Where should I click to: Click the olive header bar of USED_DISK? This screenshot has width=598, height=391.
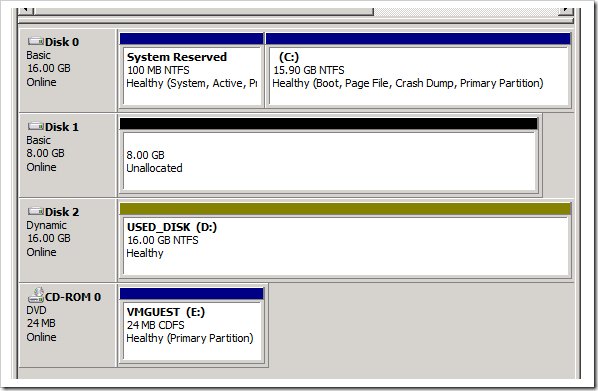coord(345,209)
